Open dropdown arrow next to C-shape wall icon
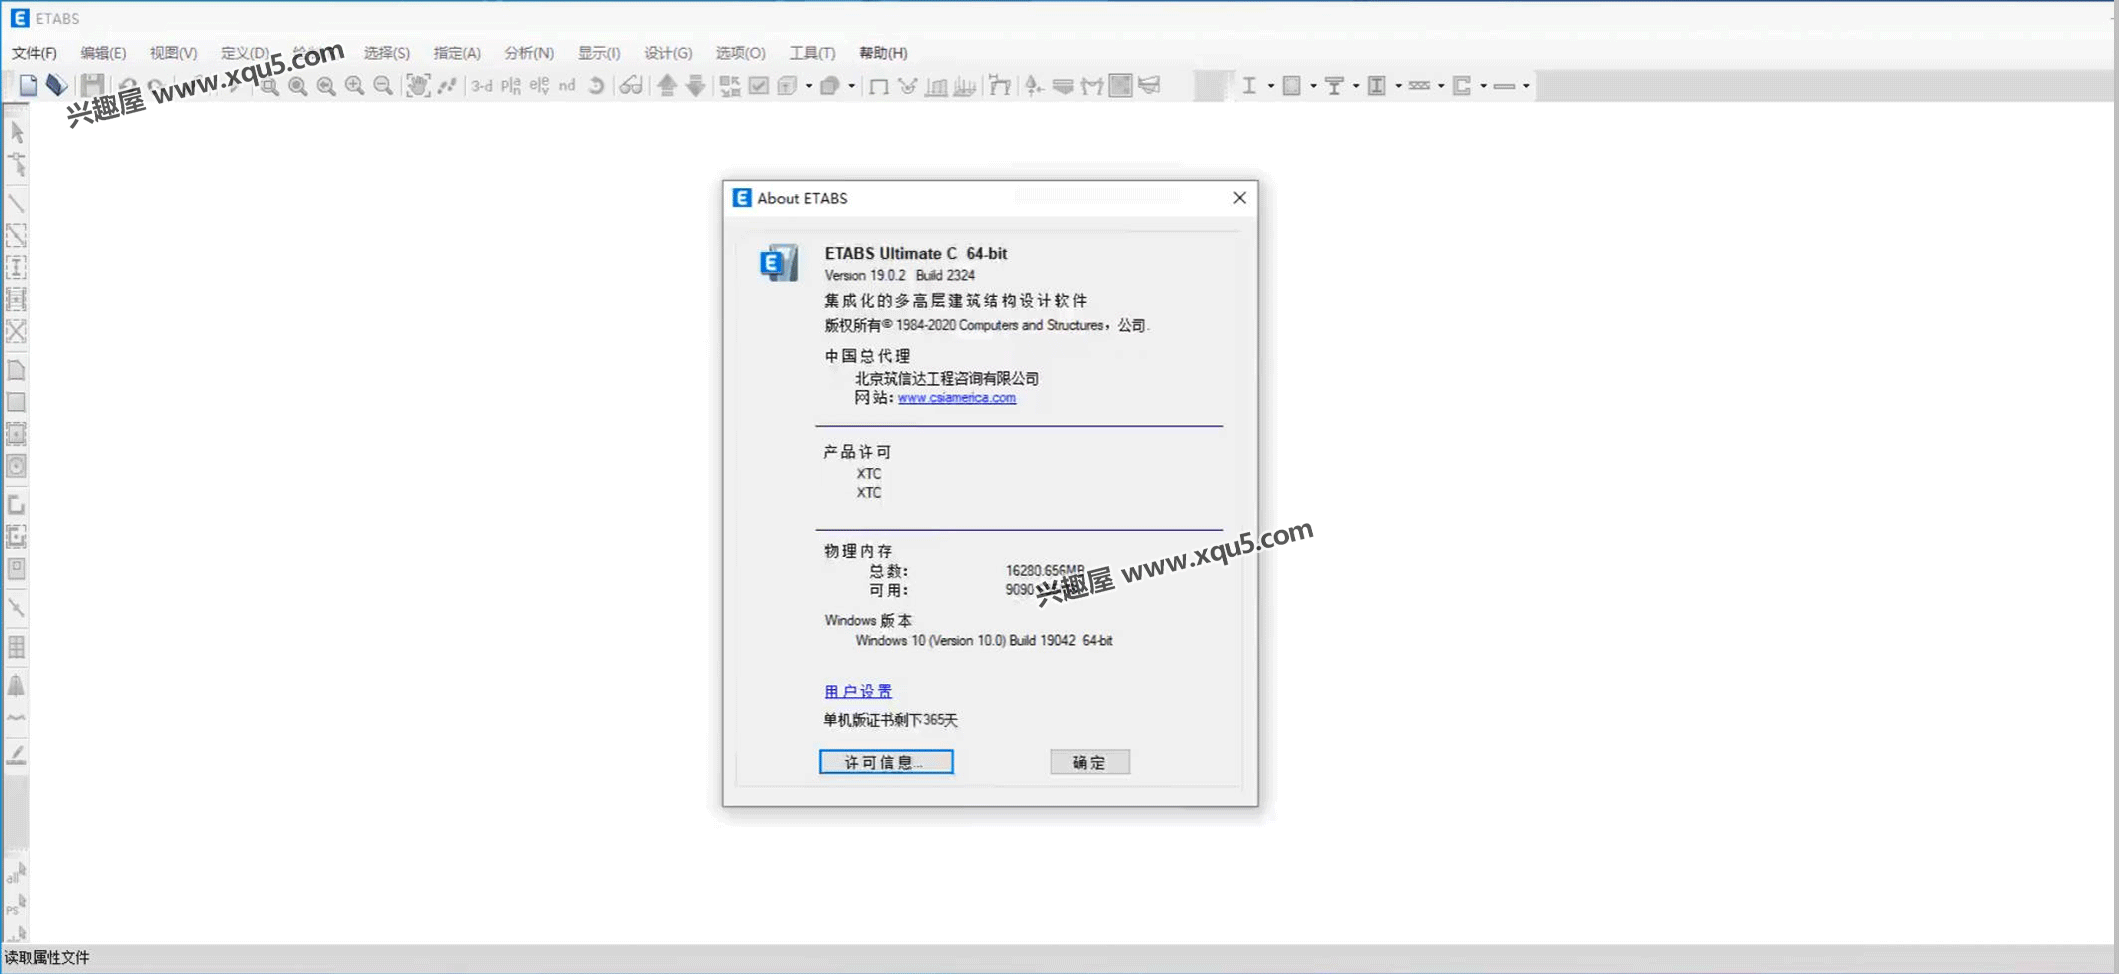 pos(1483,86)
